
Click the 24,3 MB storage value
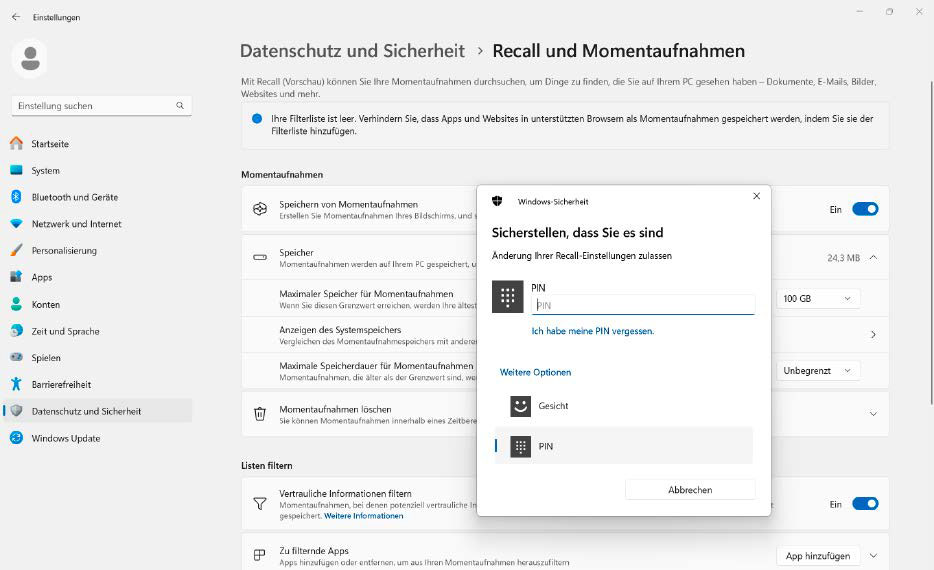click(843, 258)
